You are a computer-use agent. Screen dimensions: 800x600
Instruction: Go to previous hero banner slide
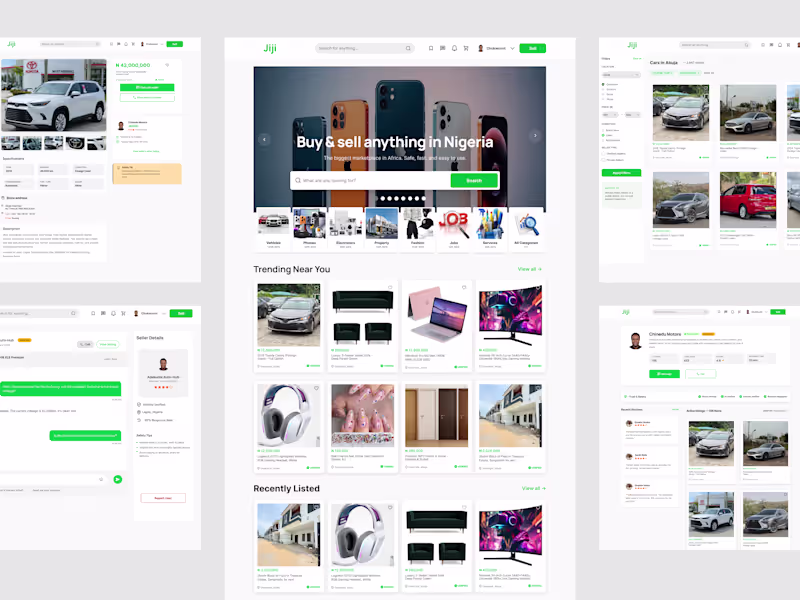[x=264, y=139]
